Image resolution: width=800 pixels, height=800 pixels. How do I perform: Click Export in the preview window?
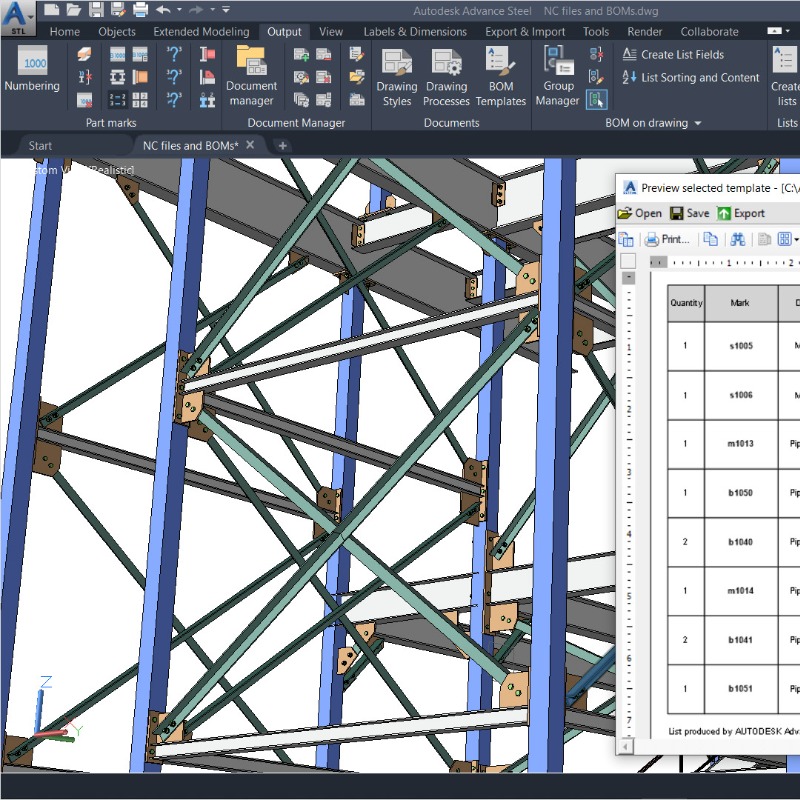click(x=741, y=213)
